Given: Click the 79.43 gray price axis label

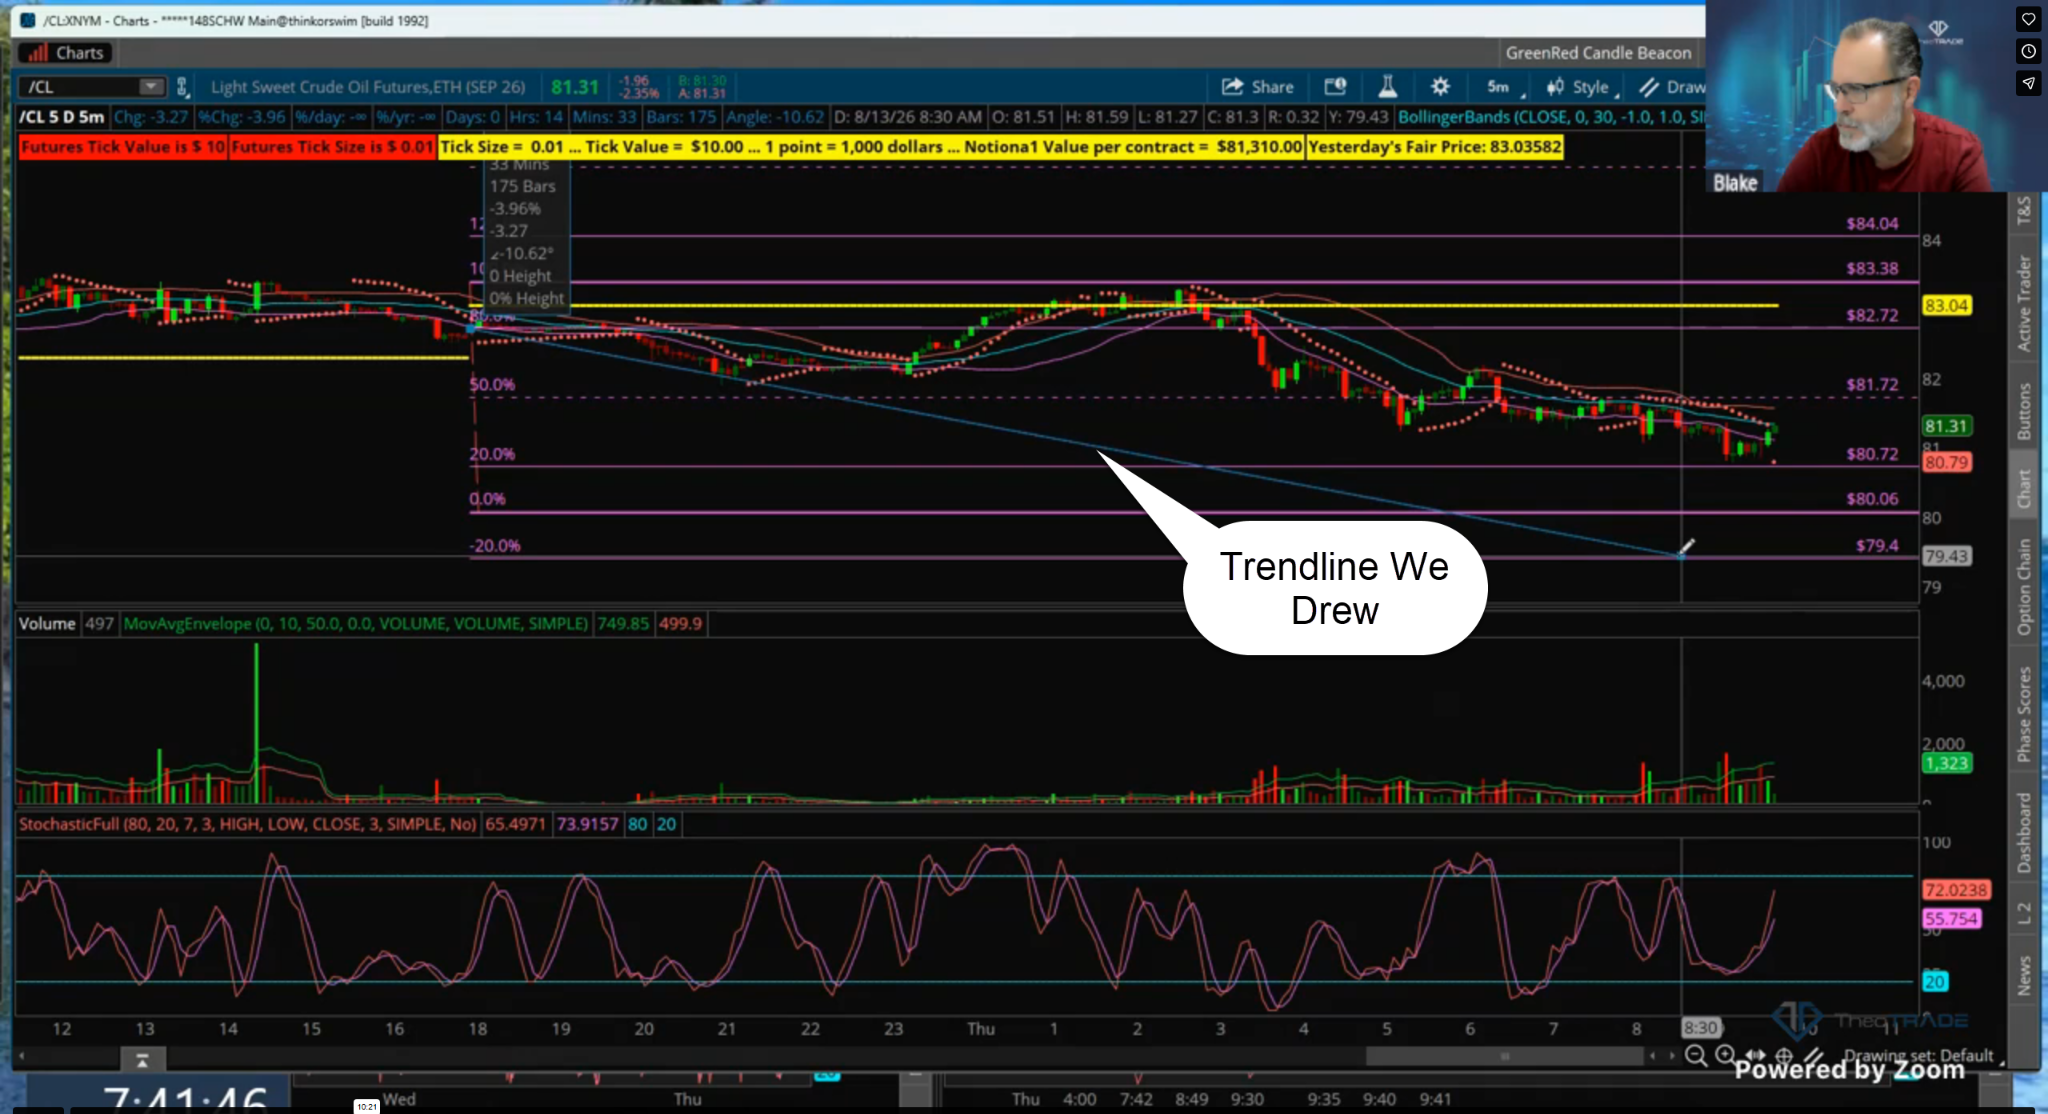Looking at the screenshot, I should [1946, 556].
